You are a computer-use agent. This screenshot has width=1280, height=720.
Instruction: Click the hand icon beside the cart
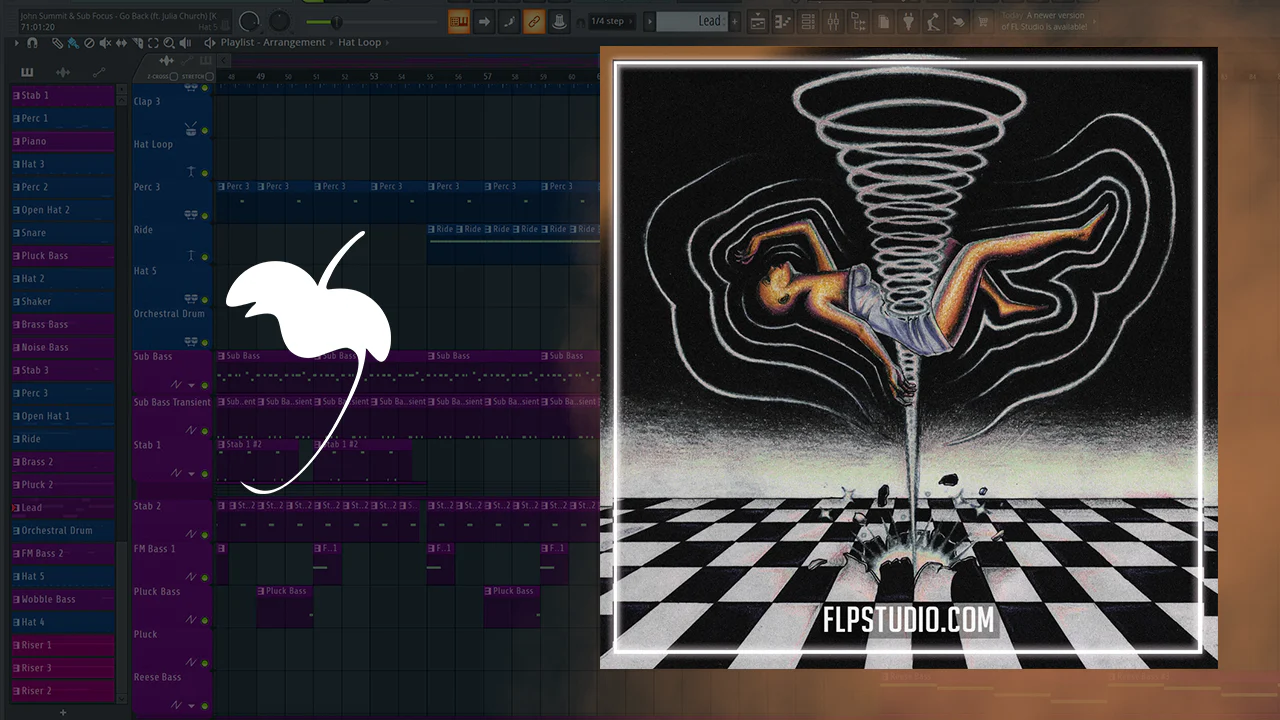pos(959,21)
